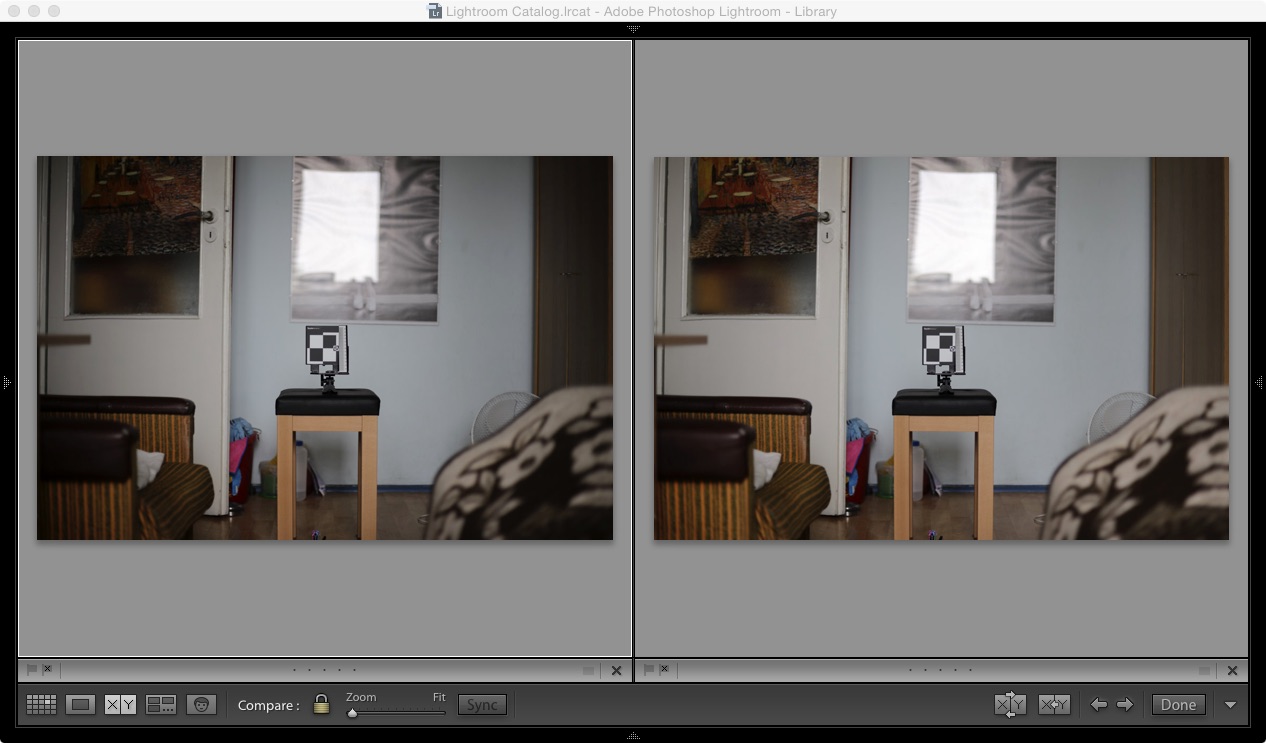1266x743 pixels.
Task: Click the Sync button
Action: click(482, 705)
